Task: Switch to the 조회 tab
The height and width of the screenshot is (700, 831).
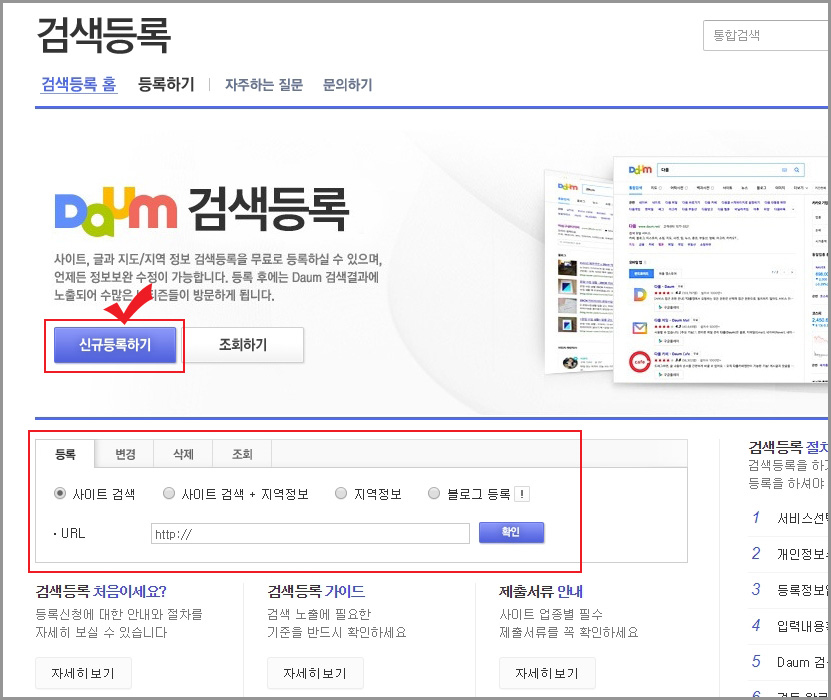Action: click(242, 454)
